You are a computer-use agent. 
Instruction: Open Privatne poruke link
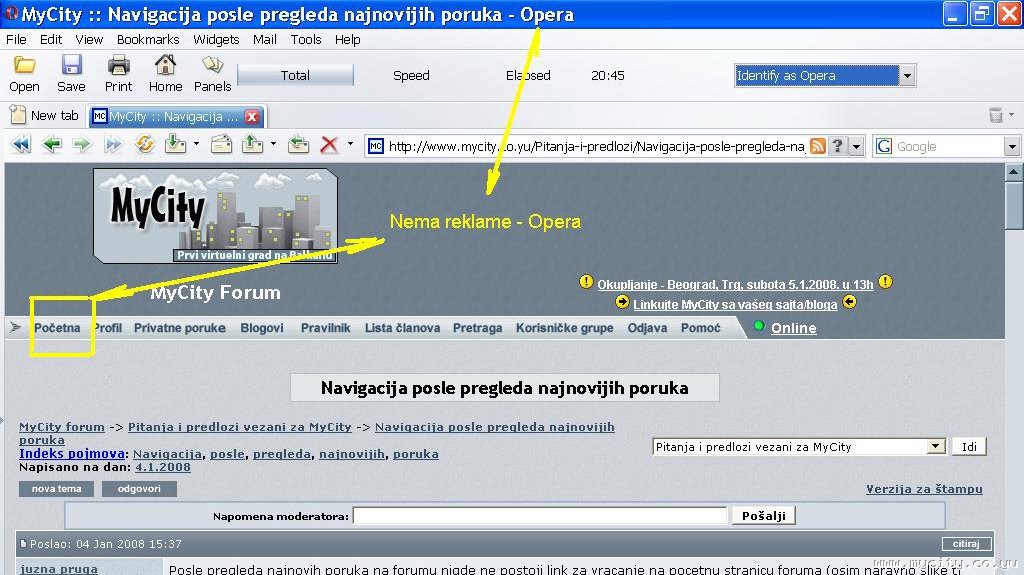pos(180,328)
